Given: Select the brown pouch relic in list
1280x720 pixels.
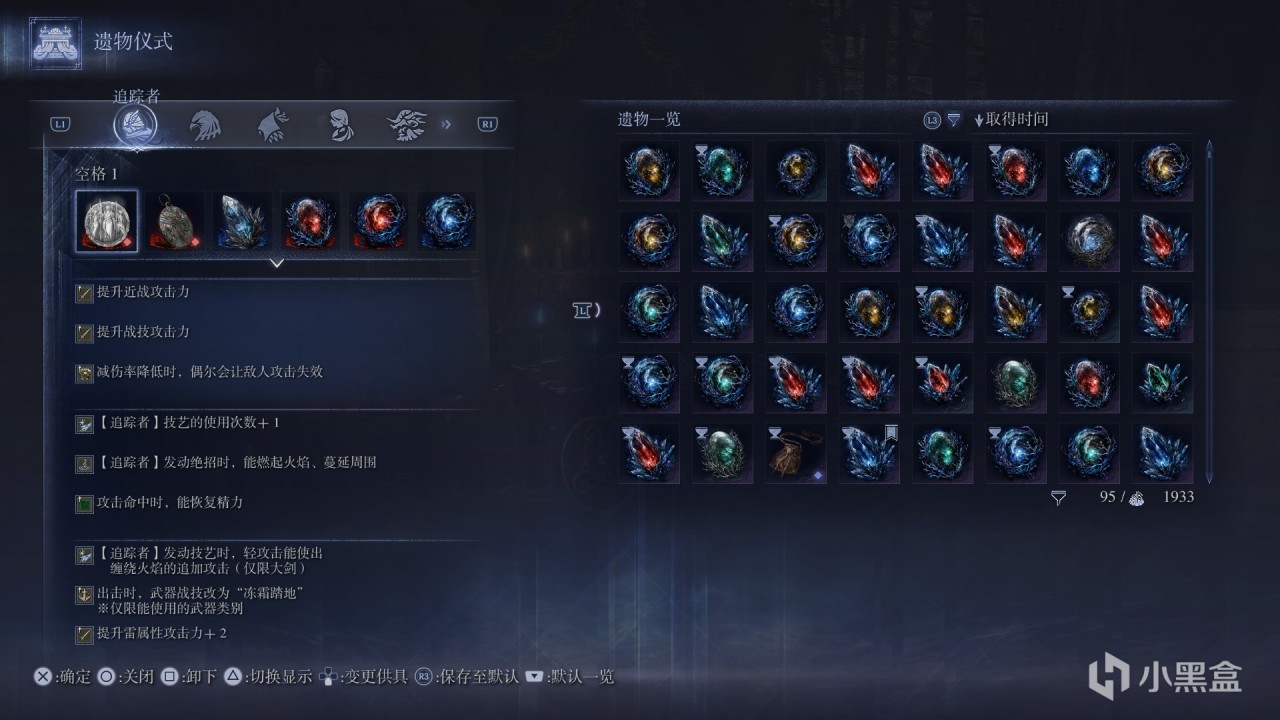Looking at the screenshot, I should click(x=795, y=453).
